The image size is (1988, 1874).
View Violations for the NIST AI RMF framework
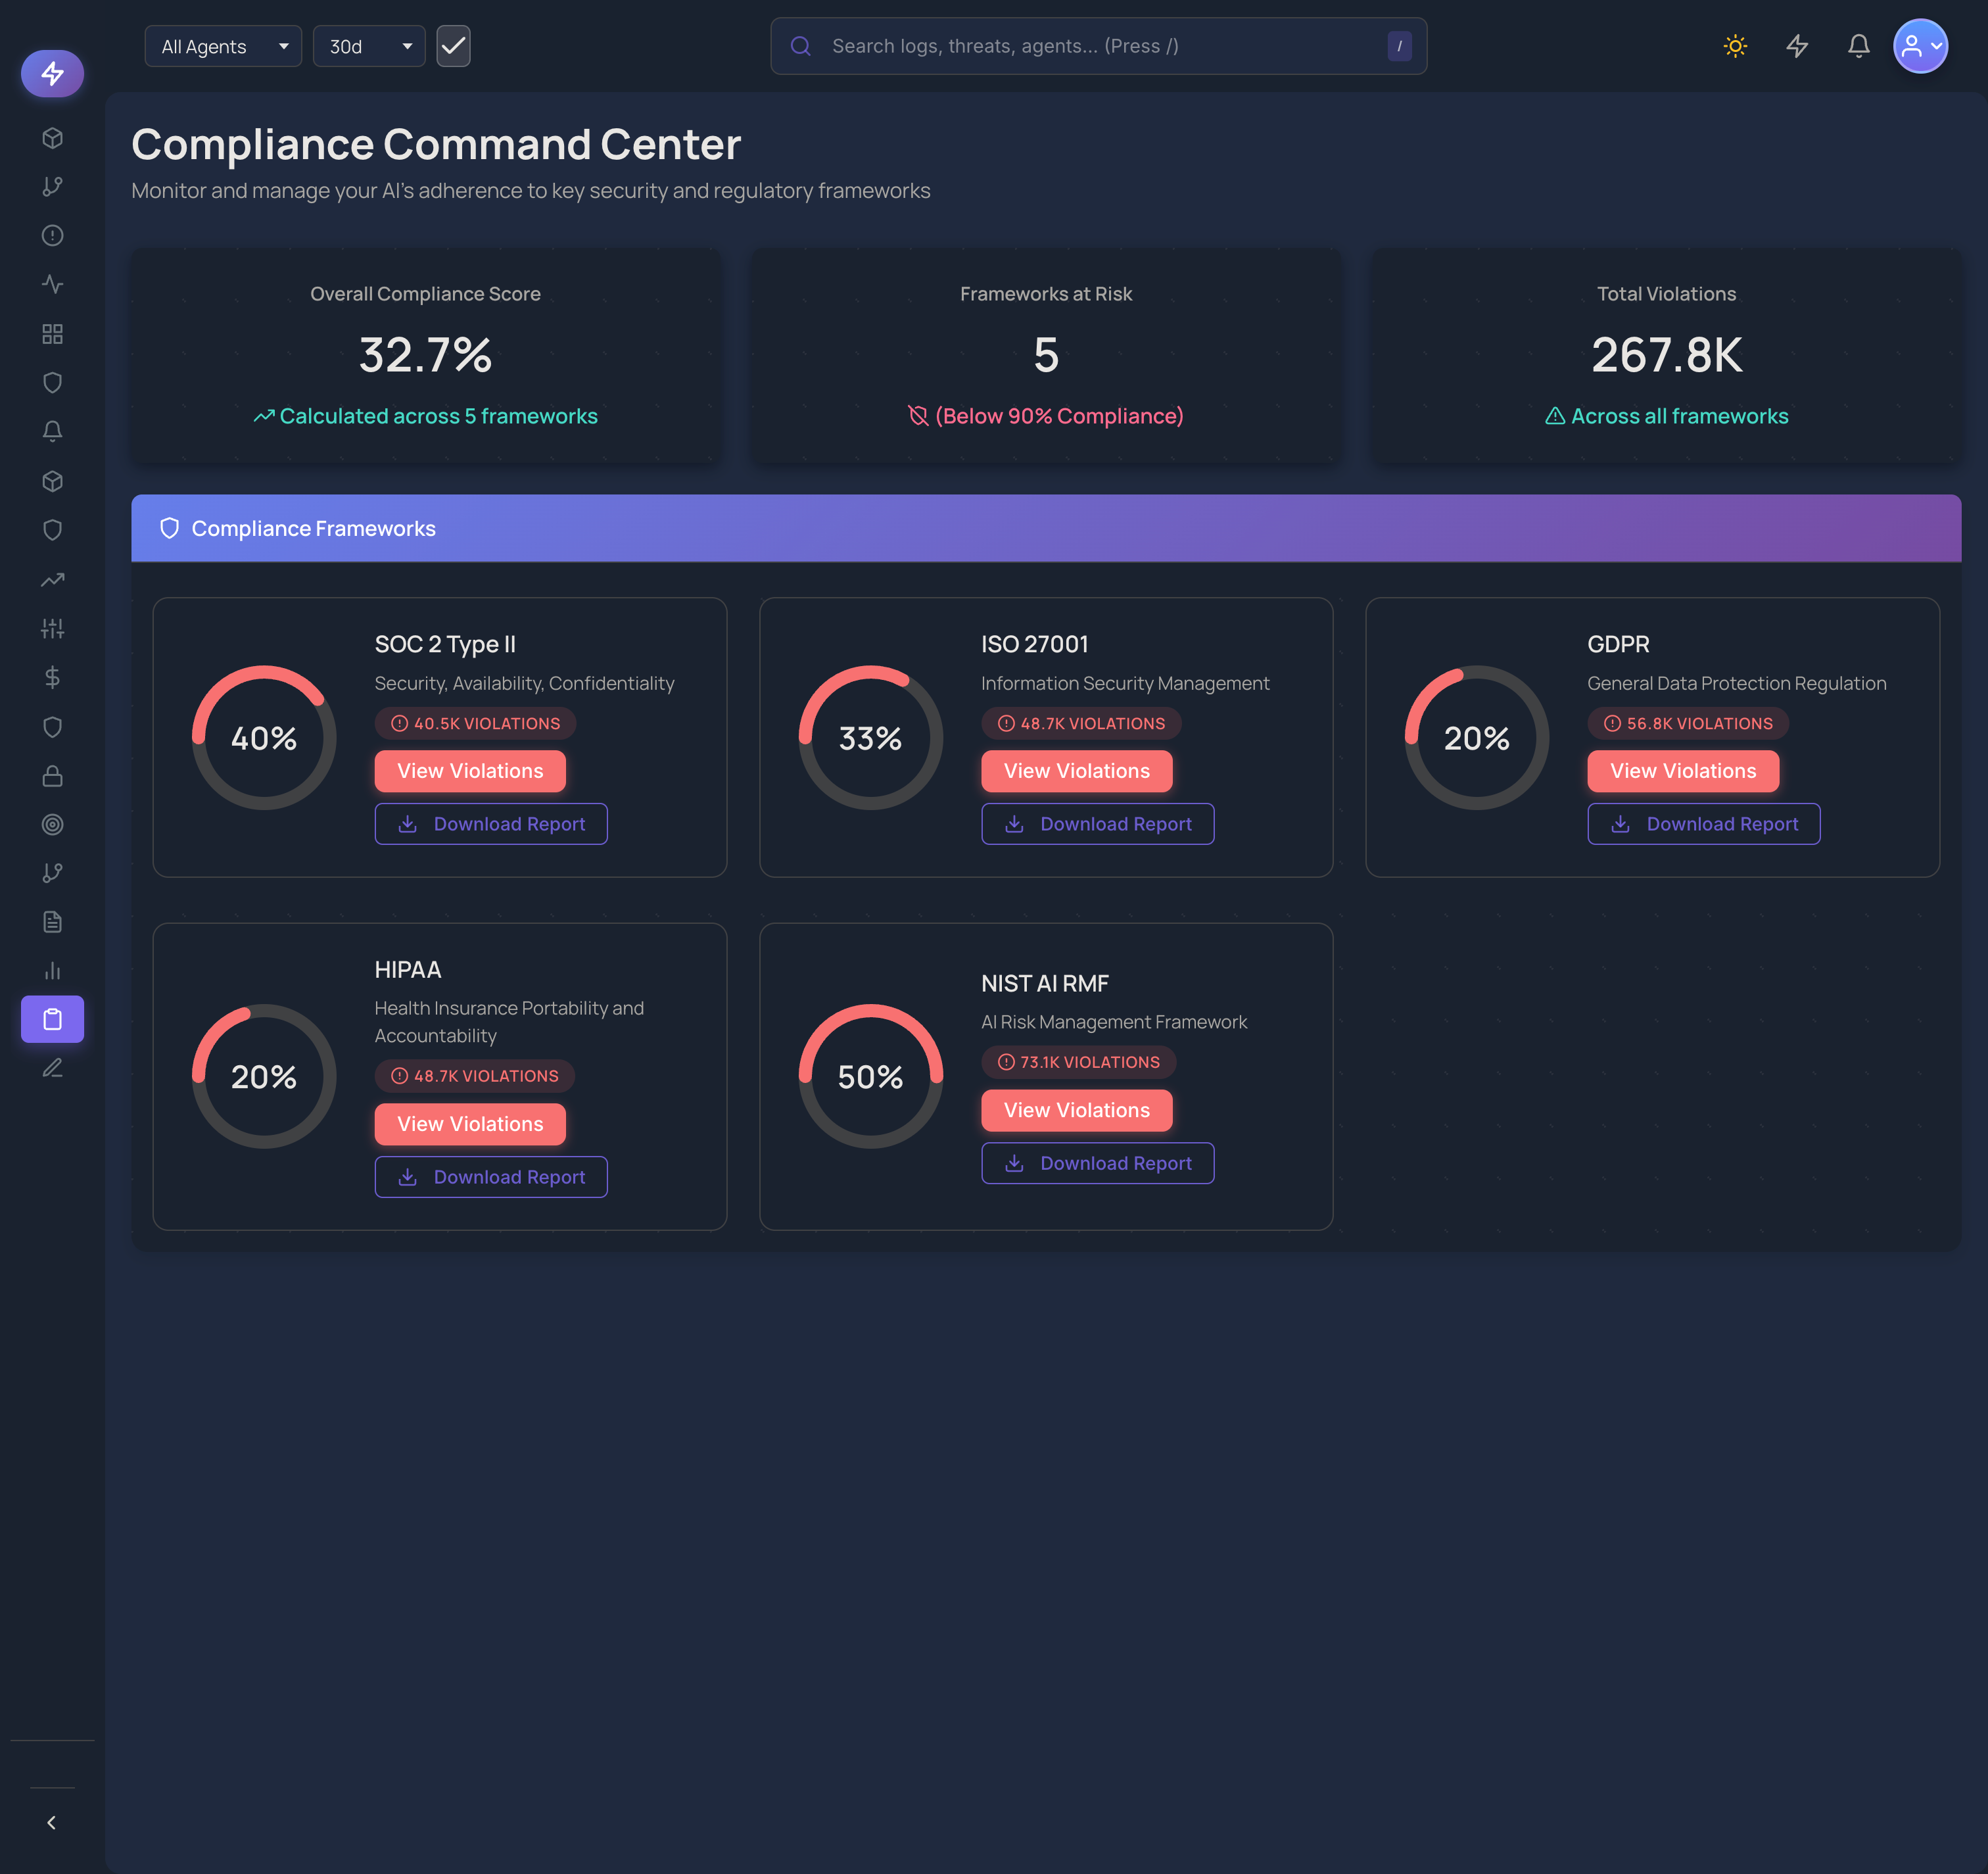click(1076, 1110)
